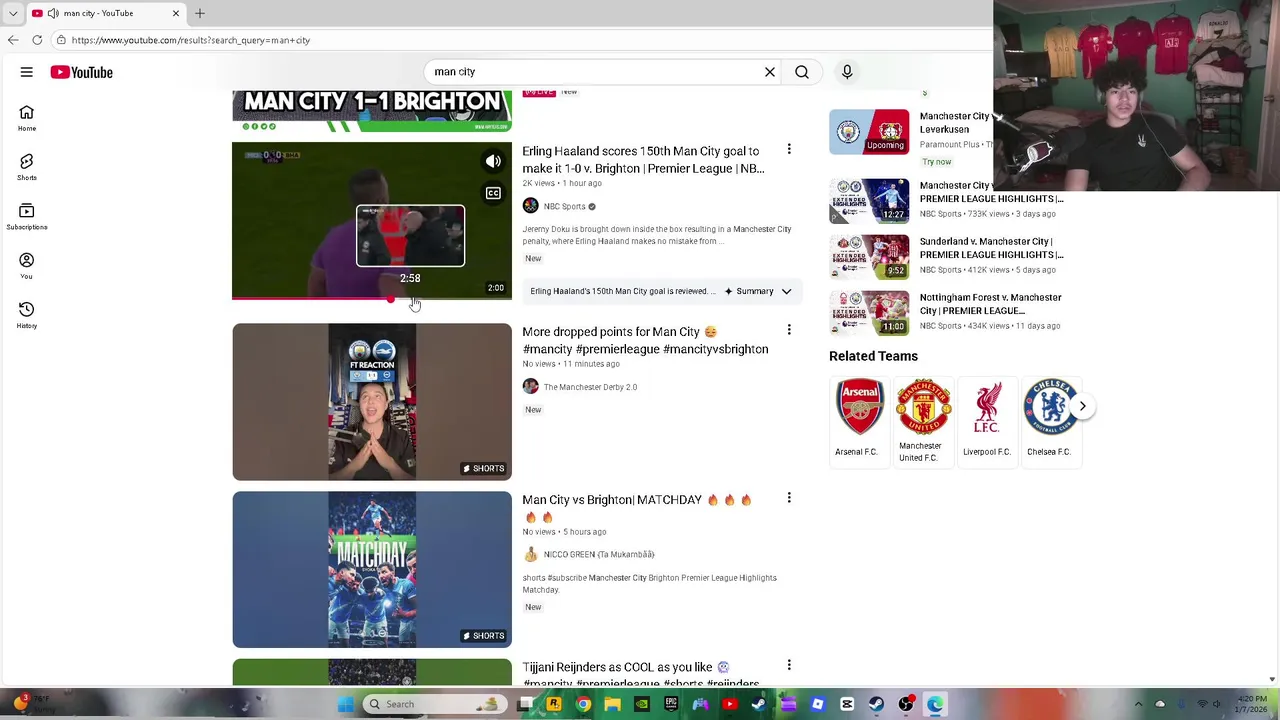Open the Windows Start menu
Image resolution: width=1280 pixels, height=720 pixels.
pos(345,704)
